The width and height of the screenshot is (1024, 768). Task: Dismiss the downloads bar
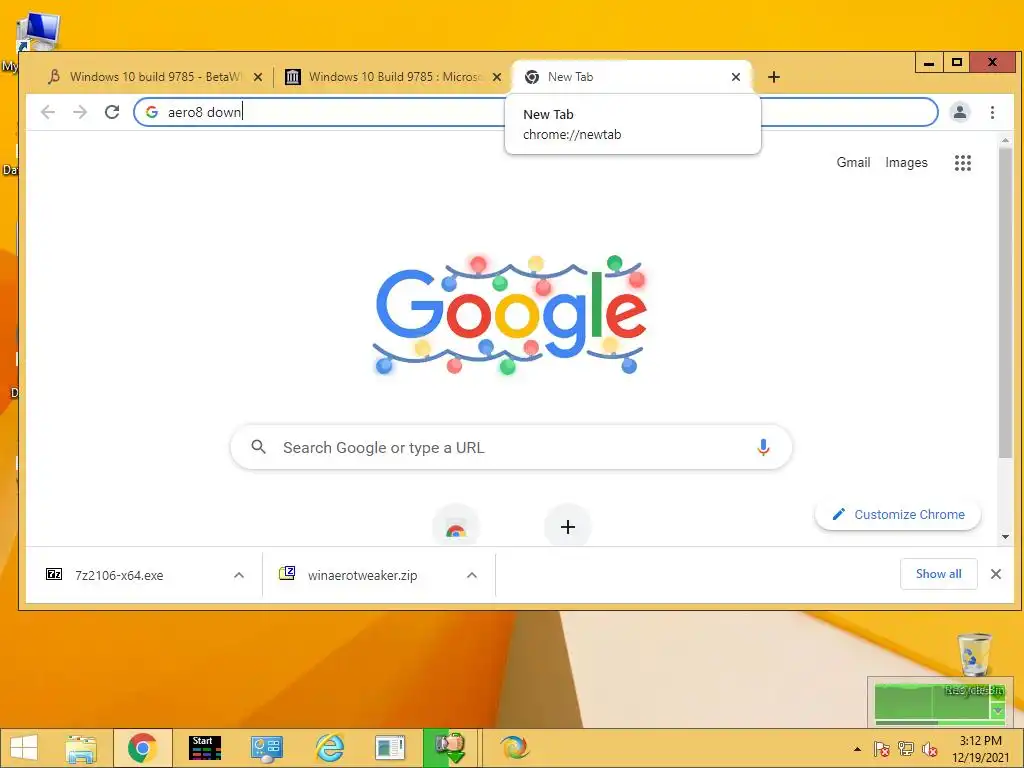(x=995, y=574)
